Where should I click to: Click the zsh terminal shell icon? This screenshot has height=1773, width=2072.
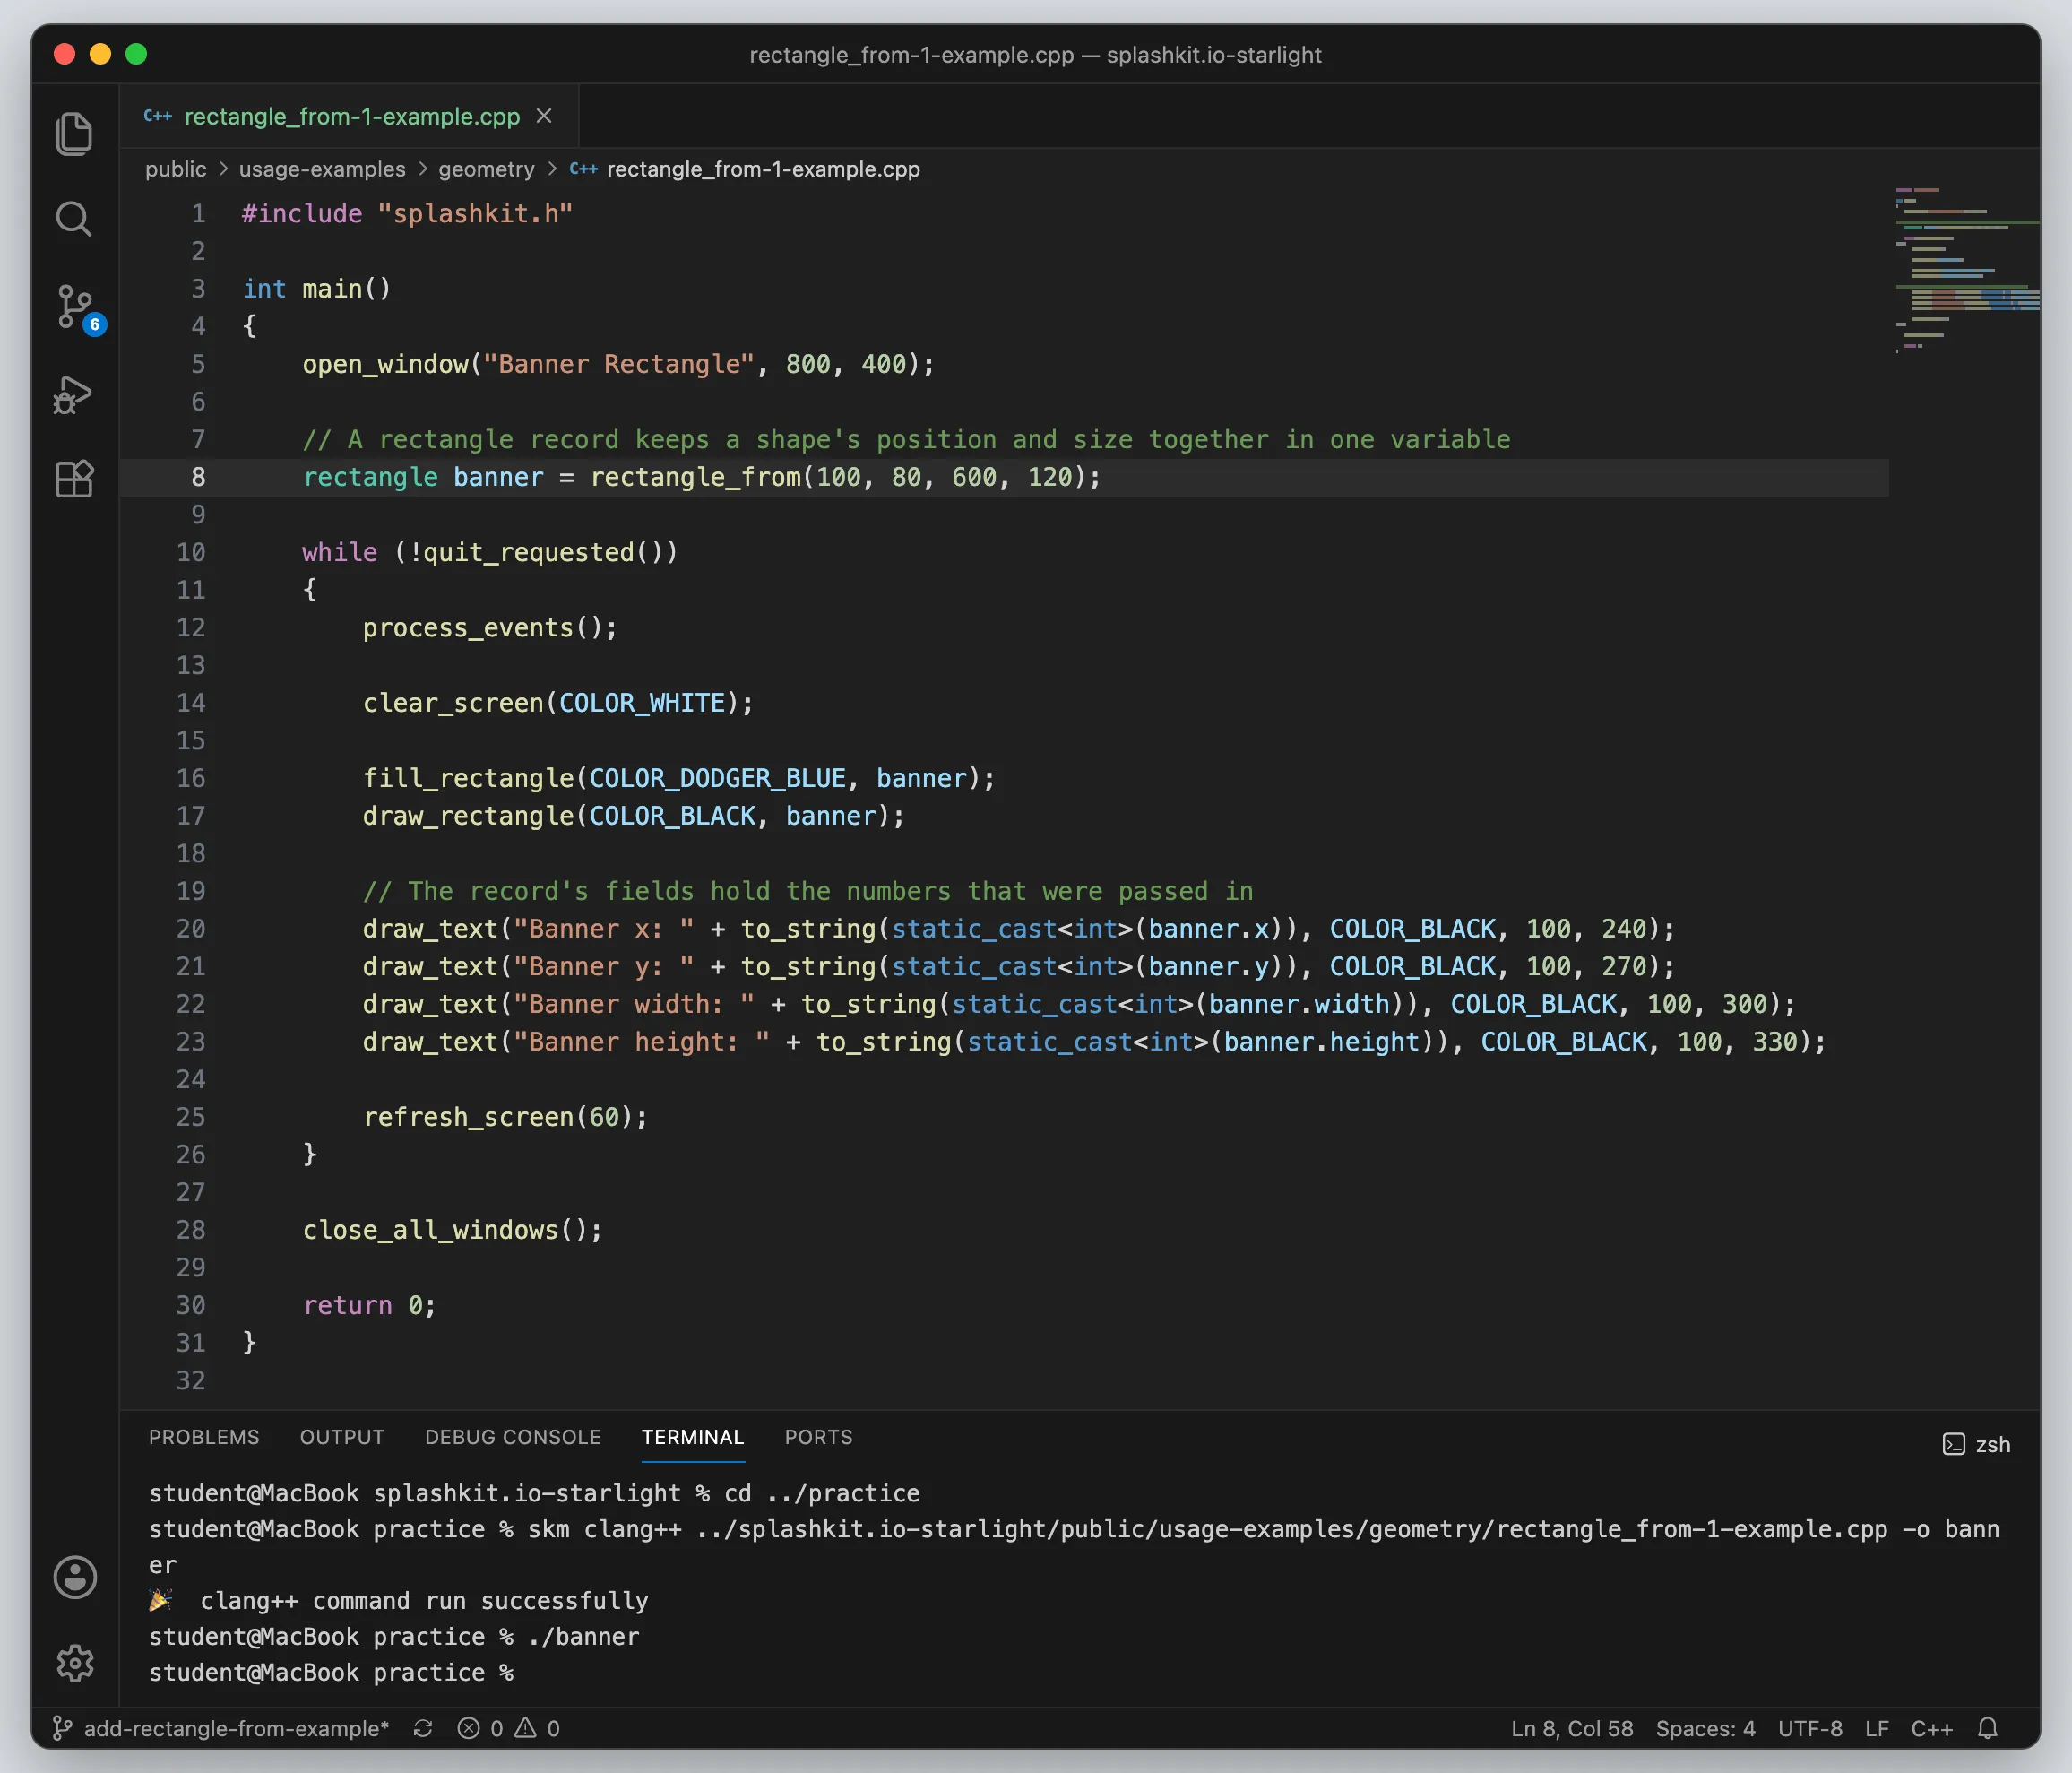pos(1953,1444)
